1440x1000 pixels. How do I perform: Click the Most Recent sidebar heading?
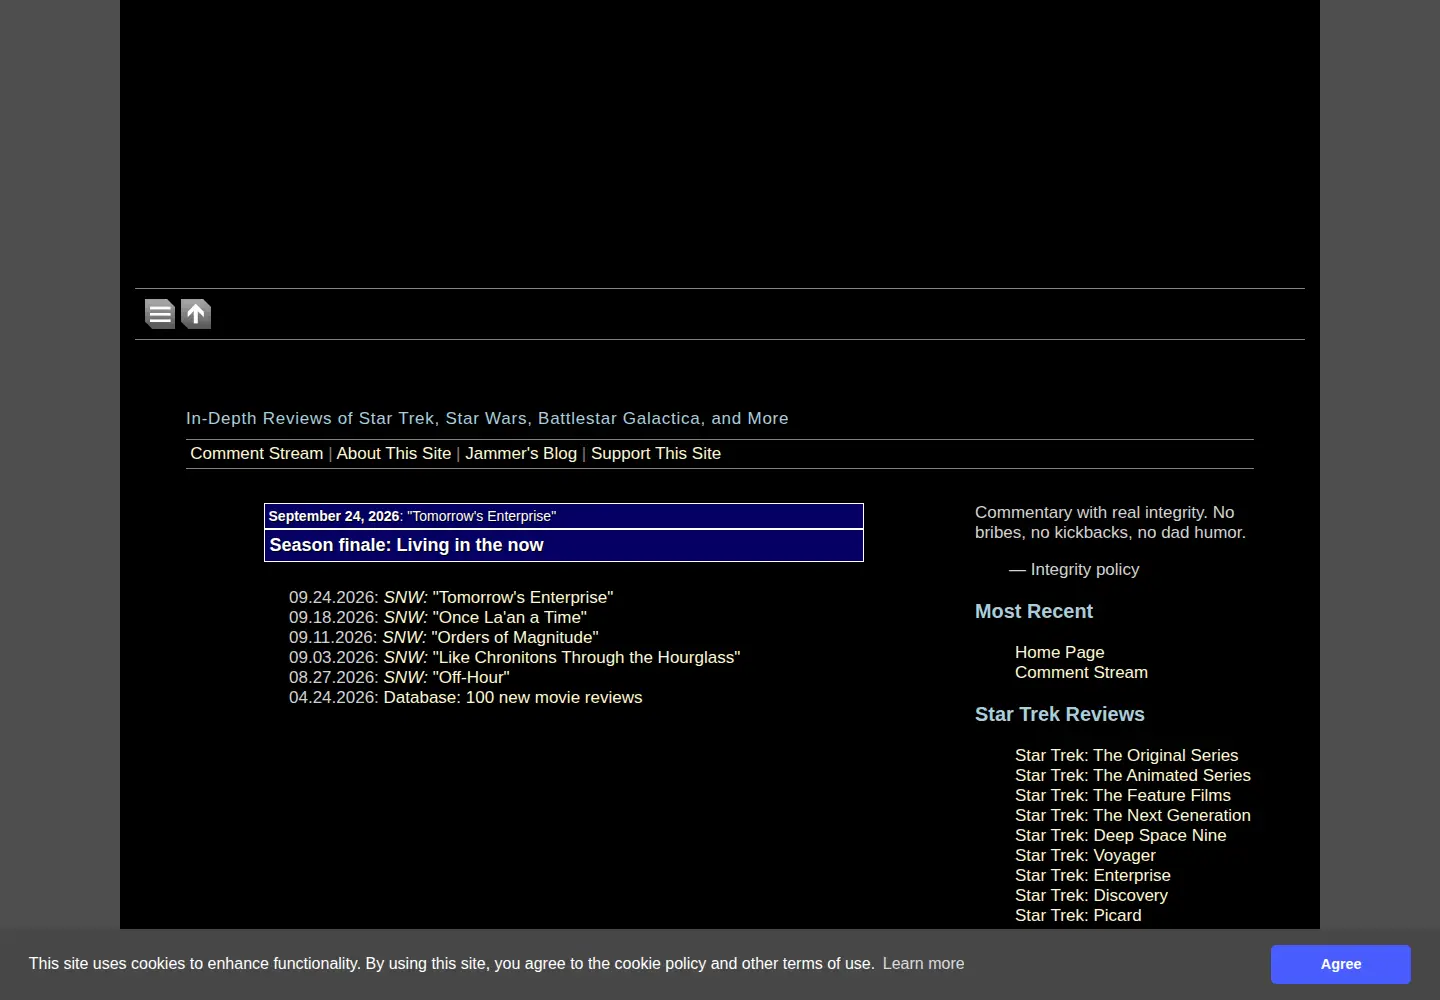(x=1034, y=611)
